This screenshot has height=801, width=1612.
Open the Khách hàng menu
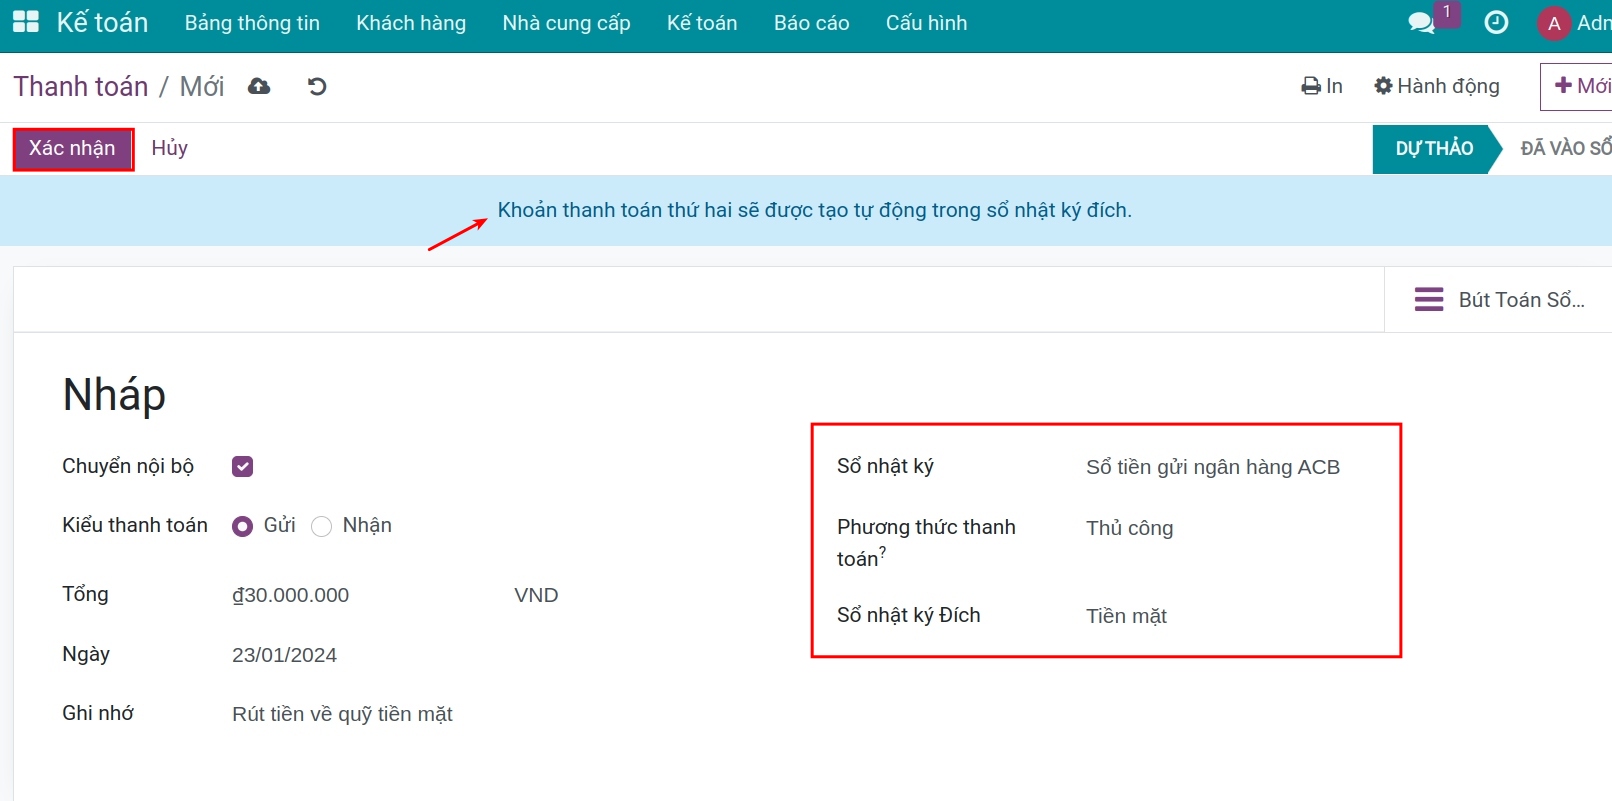(411, 23)
